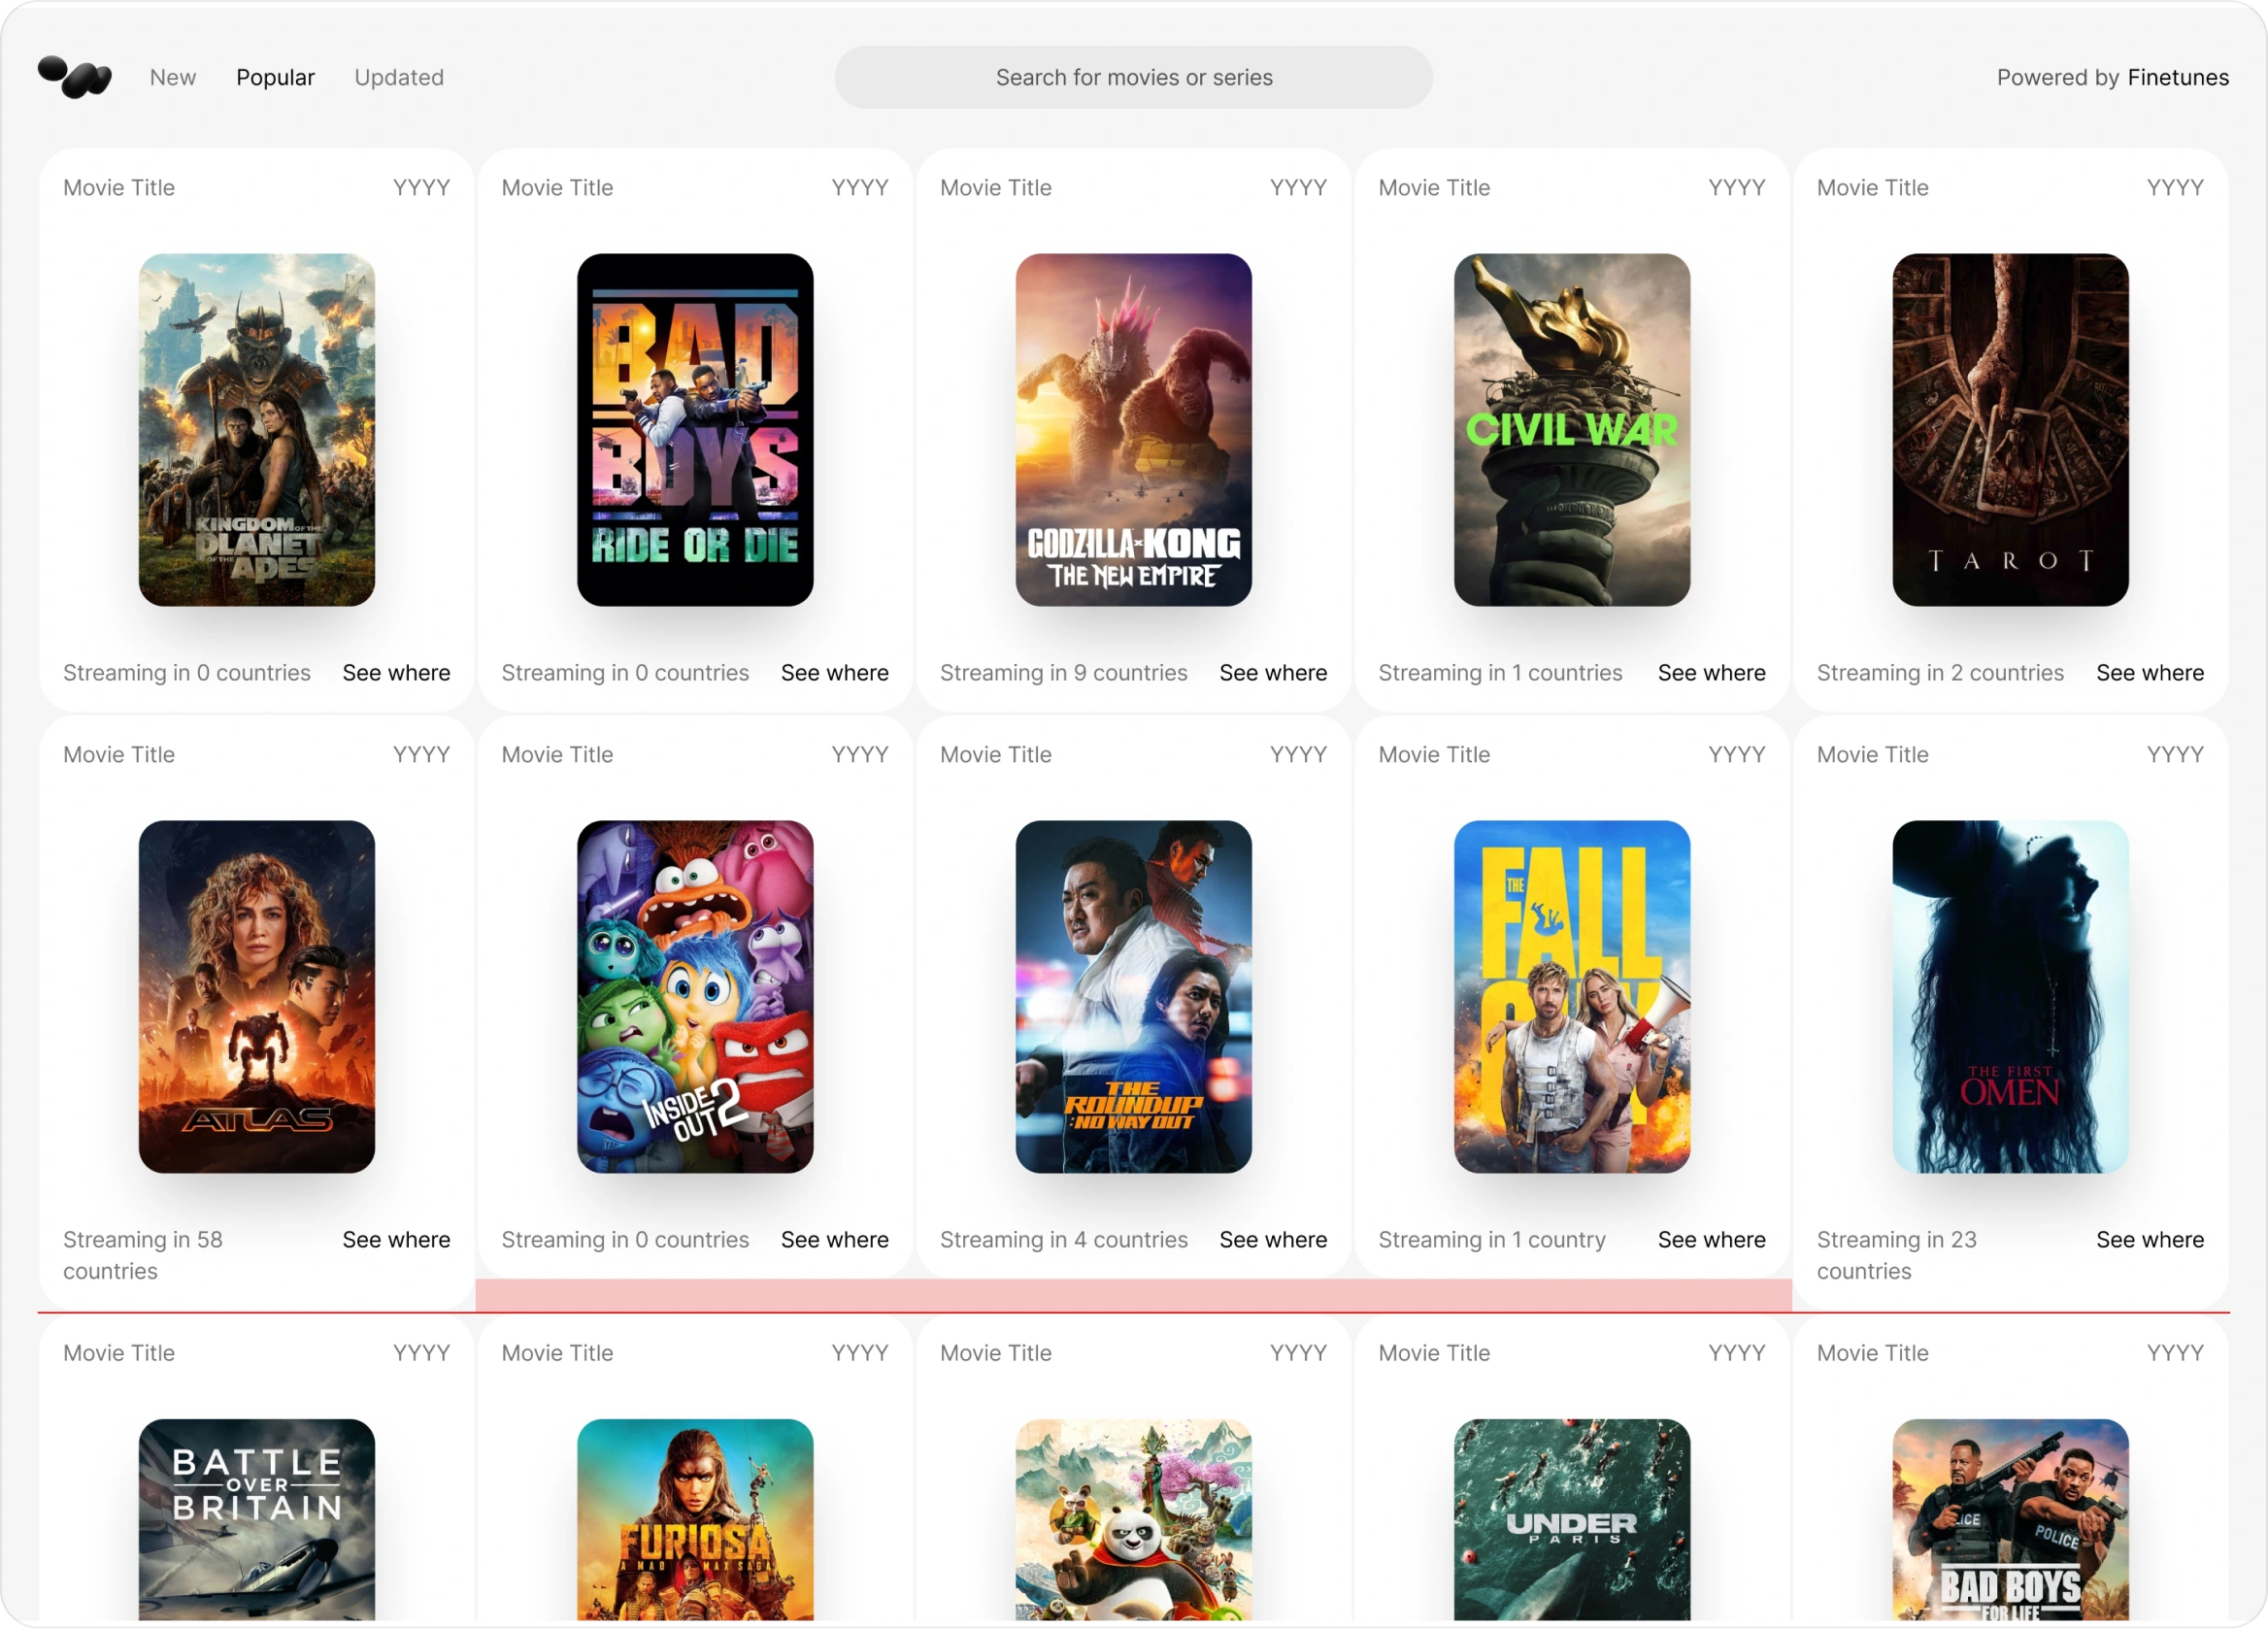Open the Finetunes link
This screenshot has width=2268, height=1629.
[x=2177, y=77]
